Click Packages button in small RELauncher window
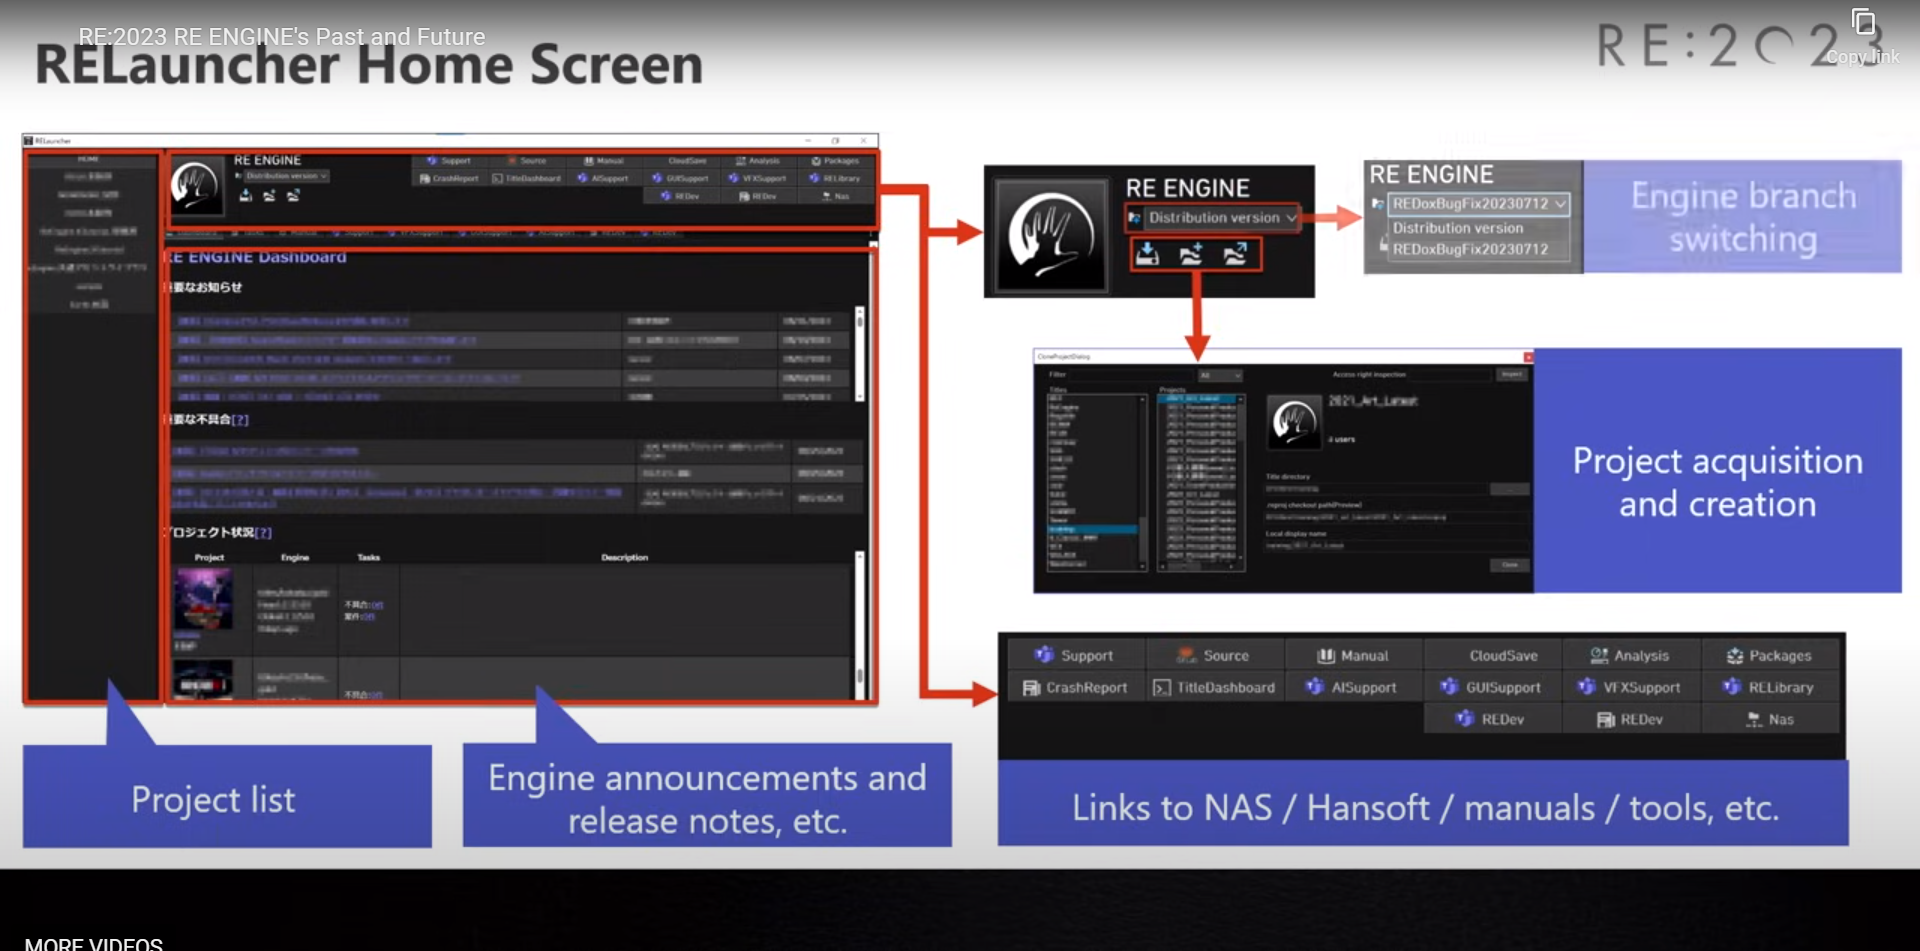This screenshot has height=951, width=1920. point(835,161)
